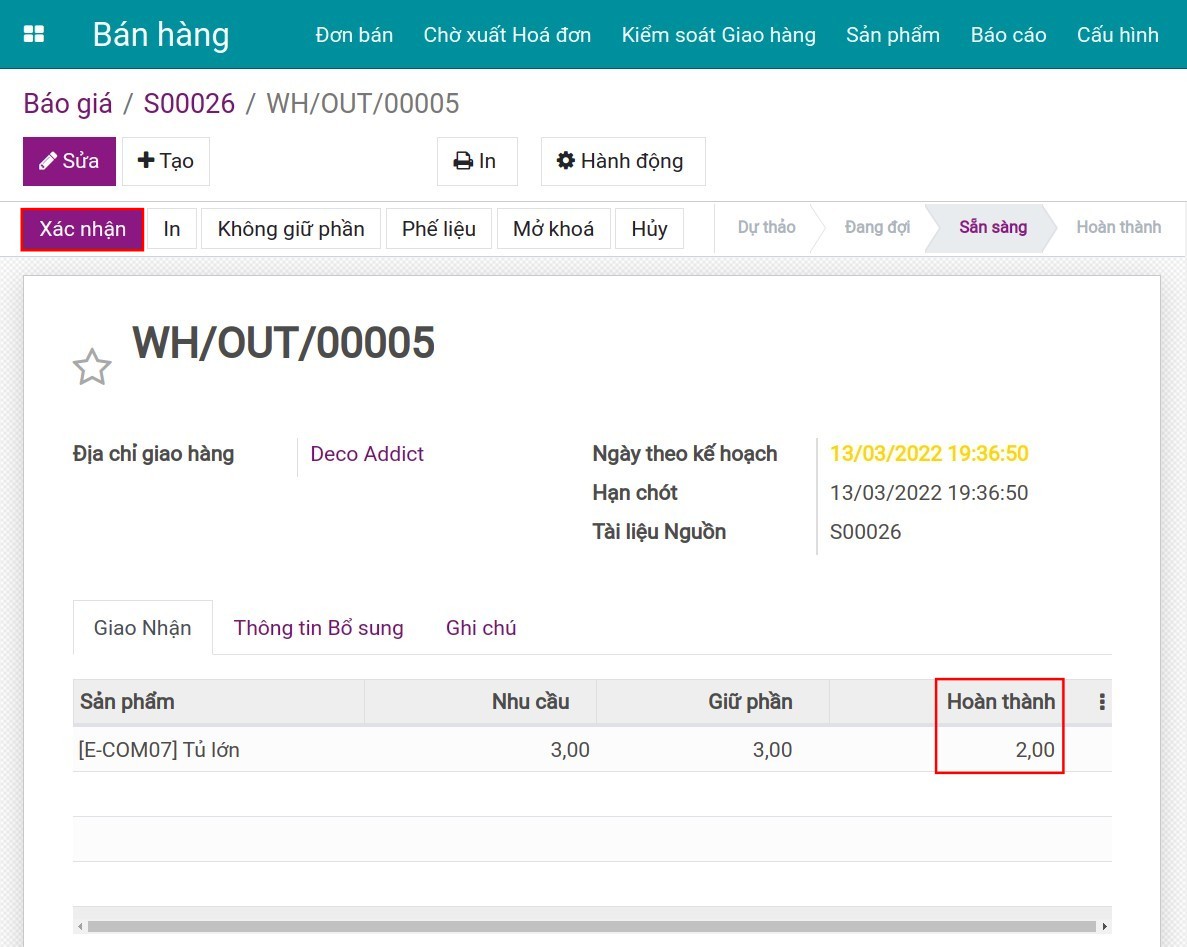Image resolution: width=1187 pixels, height=947 pixels.
Task: Switch to Giao Nhận tab
Action: (142, 628)
